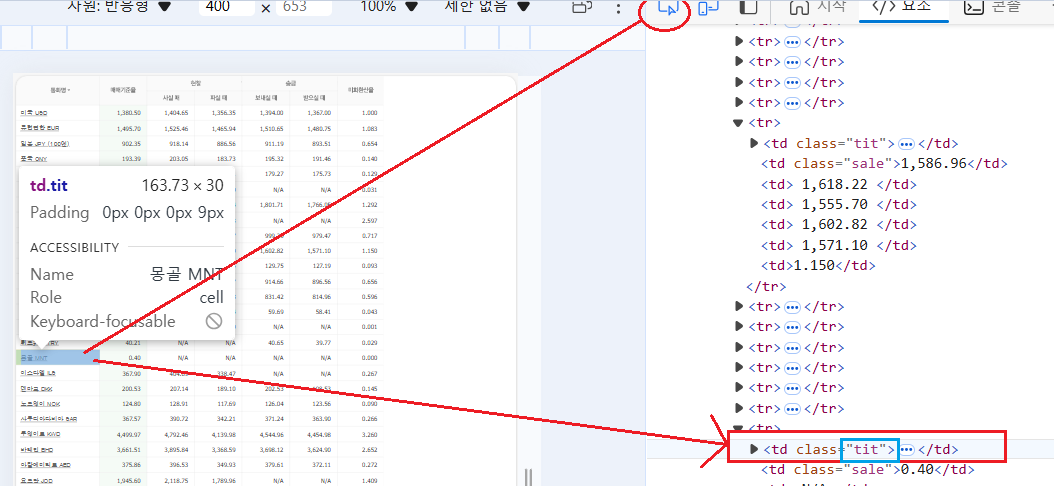This screenshot has height=486, width=1054.
Task: Open the 요르단 JOD currency link
Action: coord(34,481)
